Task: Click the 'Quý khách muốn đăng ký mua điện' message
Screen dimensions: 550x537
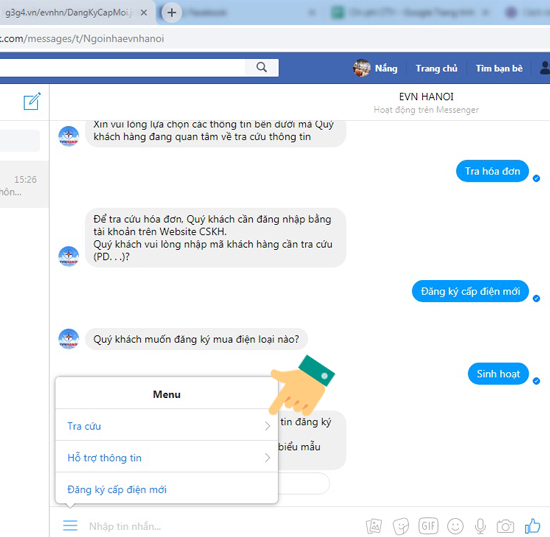Action: tap(196, 339)
